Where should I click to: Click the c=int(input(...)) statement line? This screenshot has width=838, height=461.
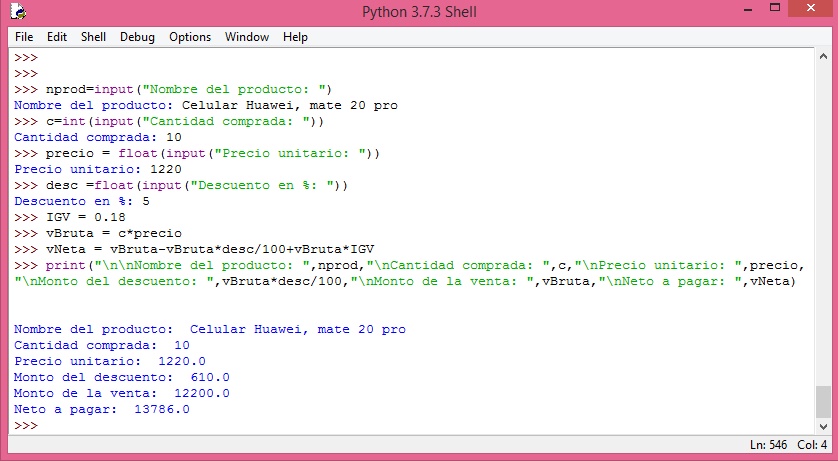pos(169,121)
